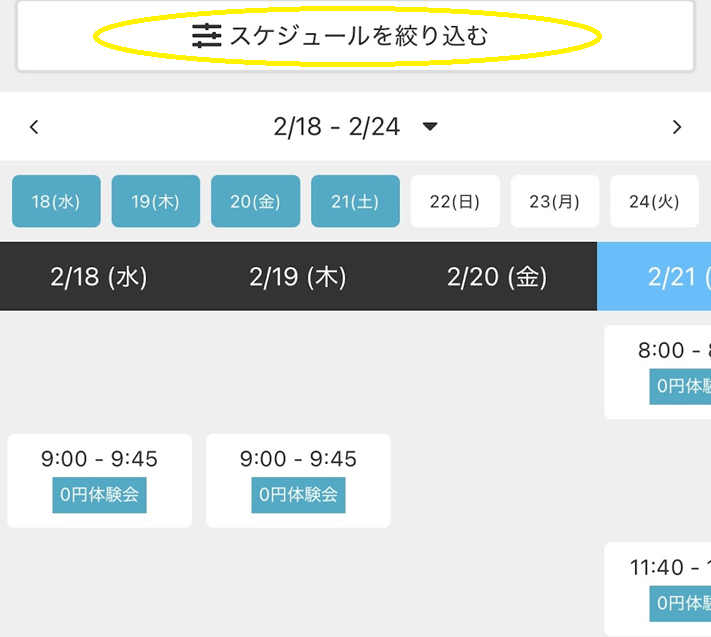Open the 8:00 Saturday class slot
This screenshot has height=637, width=711.
tap(659, 372)
